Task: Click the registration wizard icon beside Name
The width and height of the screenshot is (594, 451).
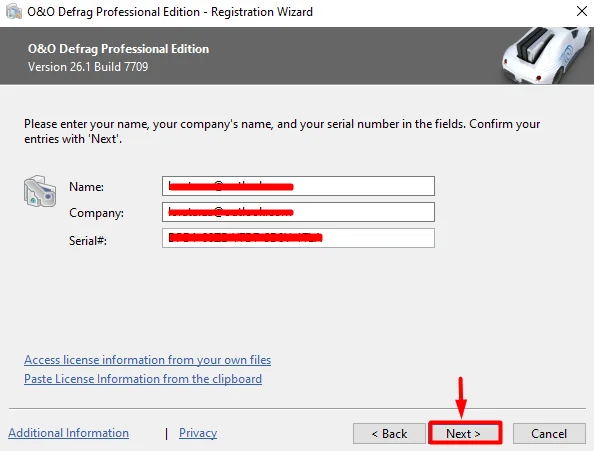Action: [x=40, y=191]
